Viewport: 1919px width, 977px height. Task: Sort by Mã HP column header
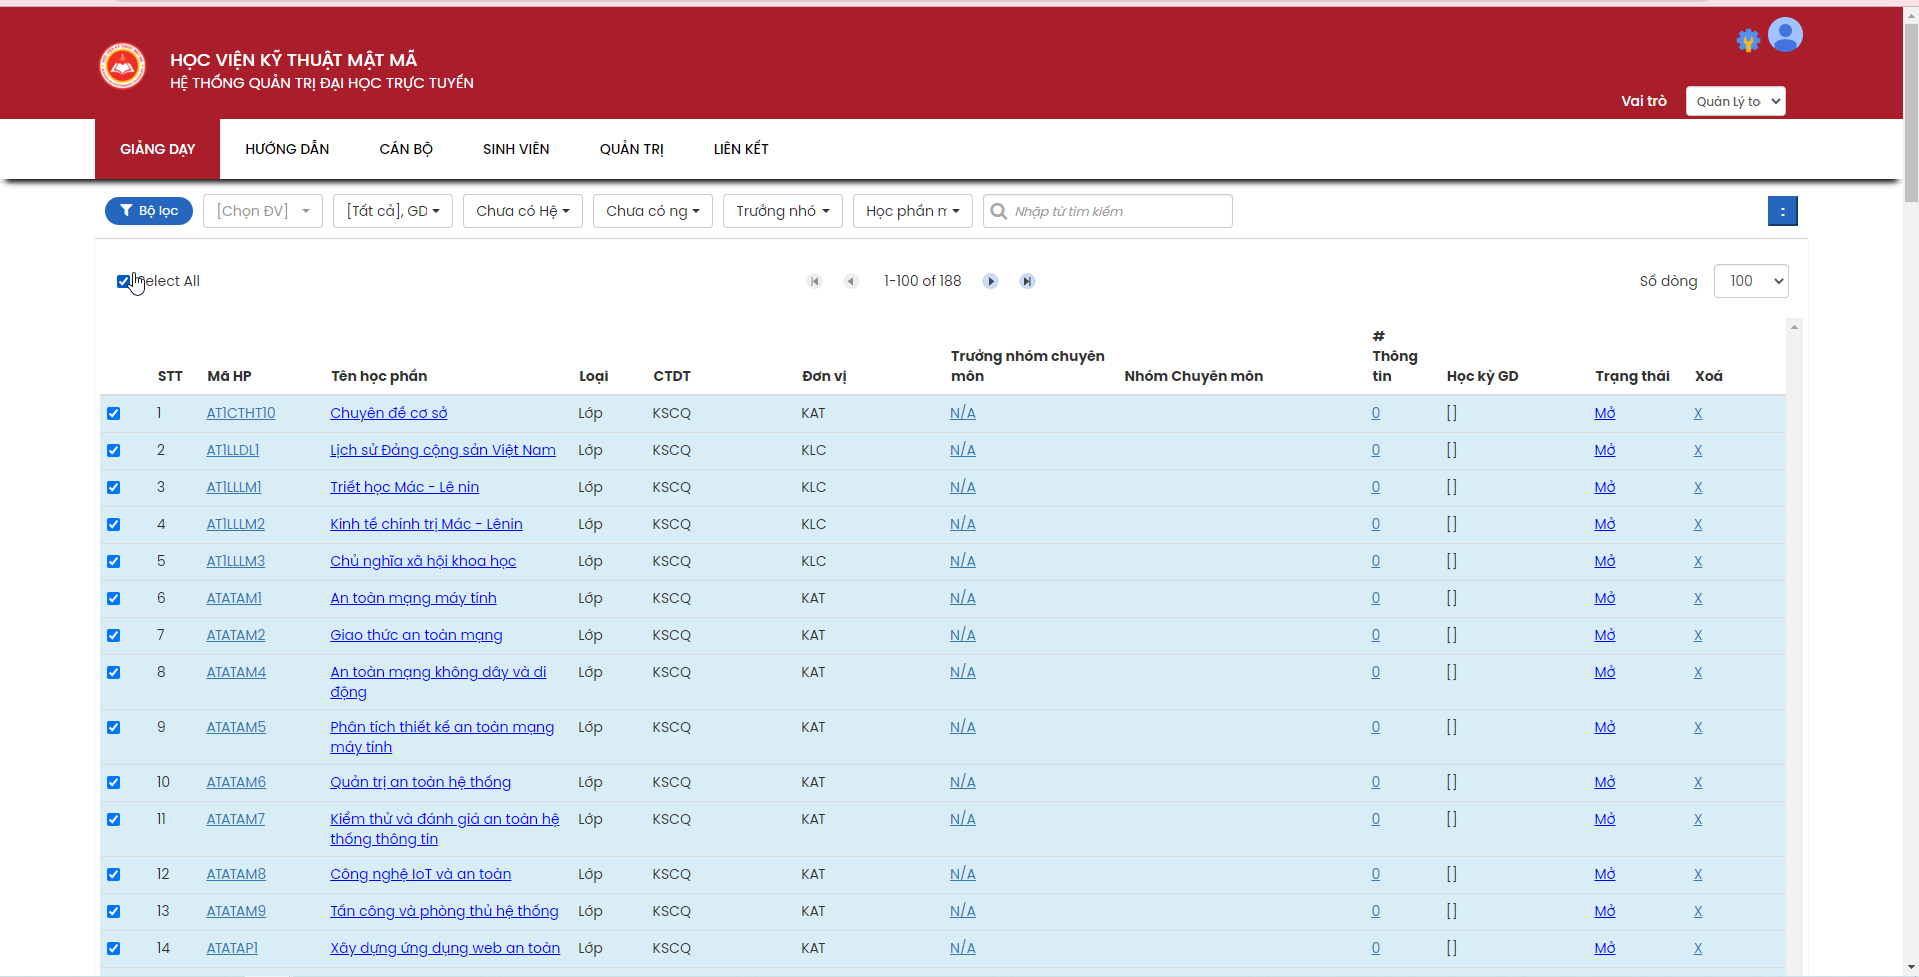click(x=229, y=376)
